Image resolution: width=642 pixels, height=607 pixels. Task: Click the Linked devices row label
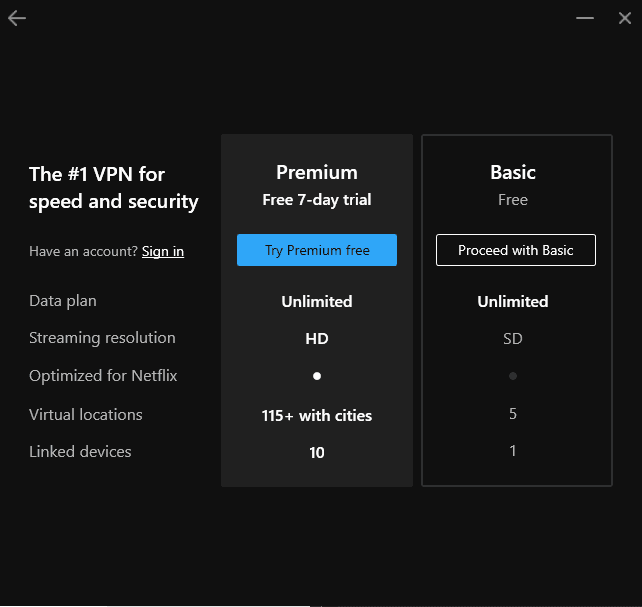(80, 452)
